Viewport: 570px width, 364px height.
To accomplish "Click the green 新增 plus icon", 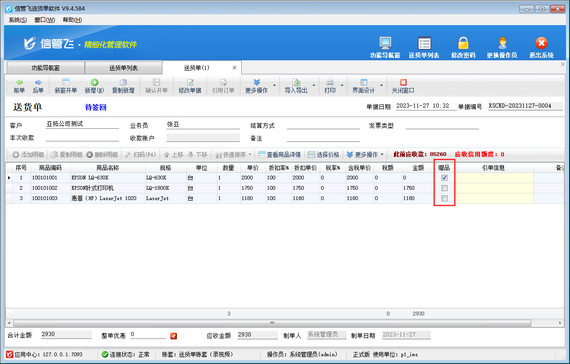I will [x=95, y=83].
